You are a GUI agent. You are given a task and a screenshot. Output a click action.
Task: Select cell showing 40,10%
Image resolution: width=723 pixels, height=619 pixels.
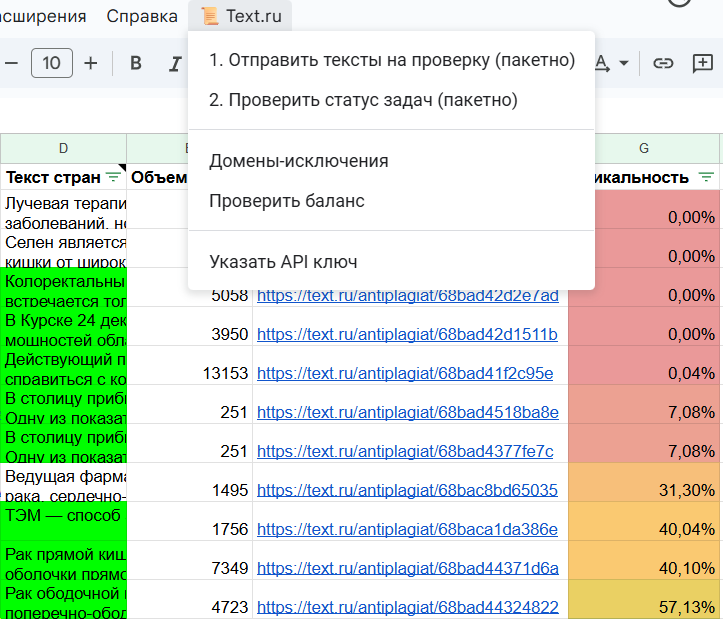point(644,560)
